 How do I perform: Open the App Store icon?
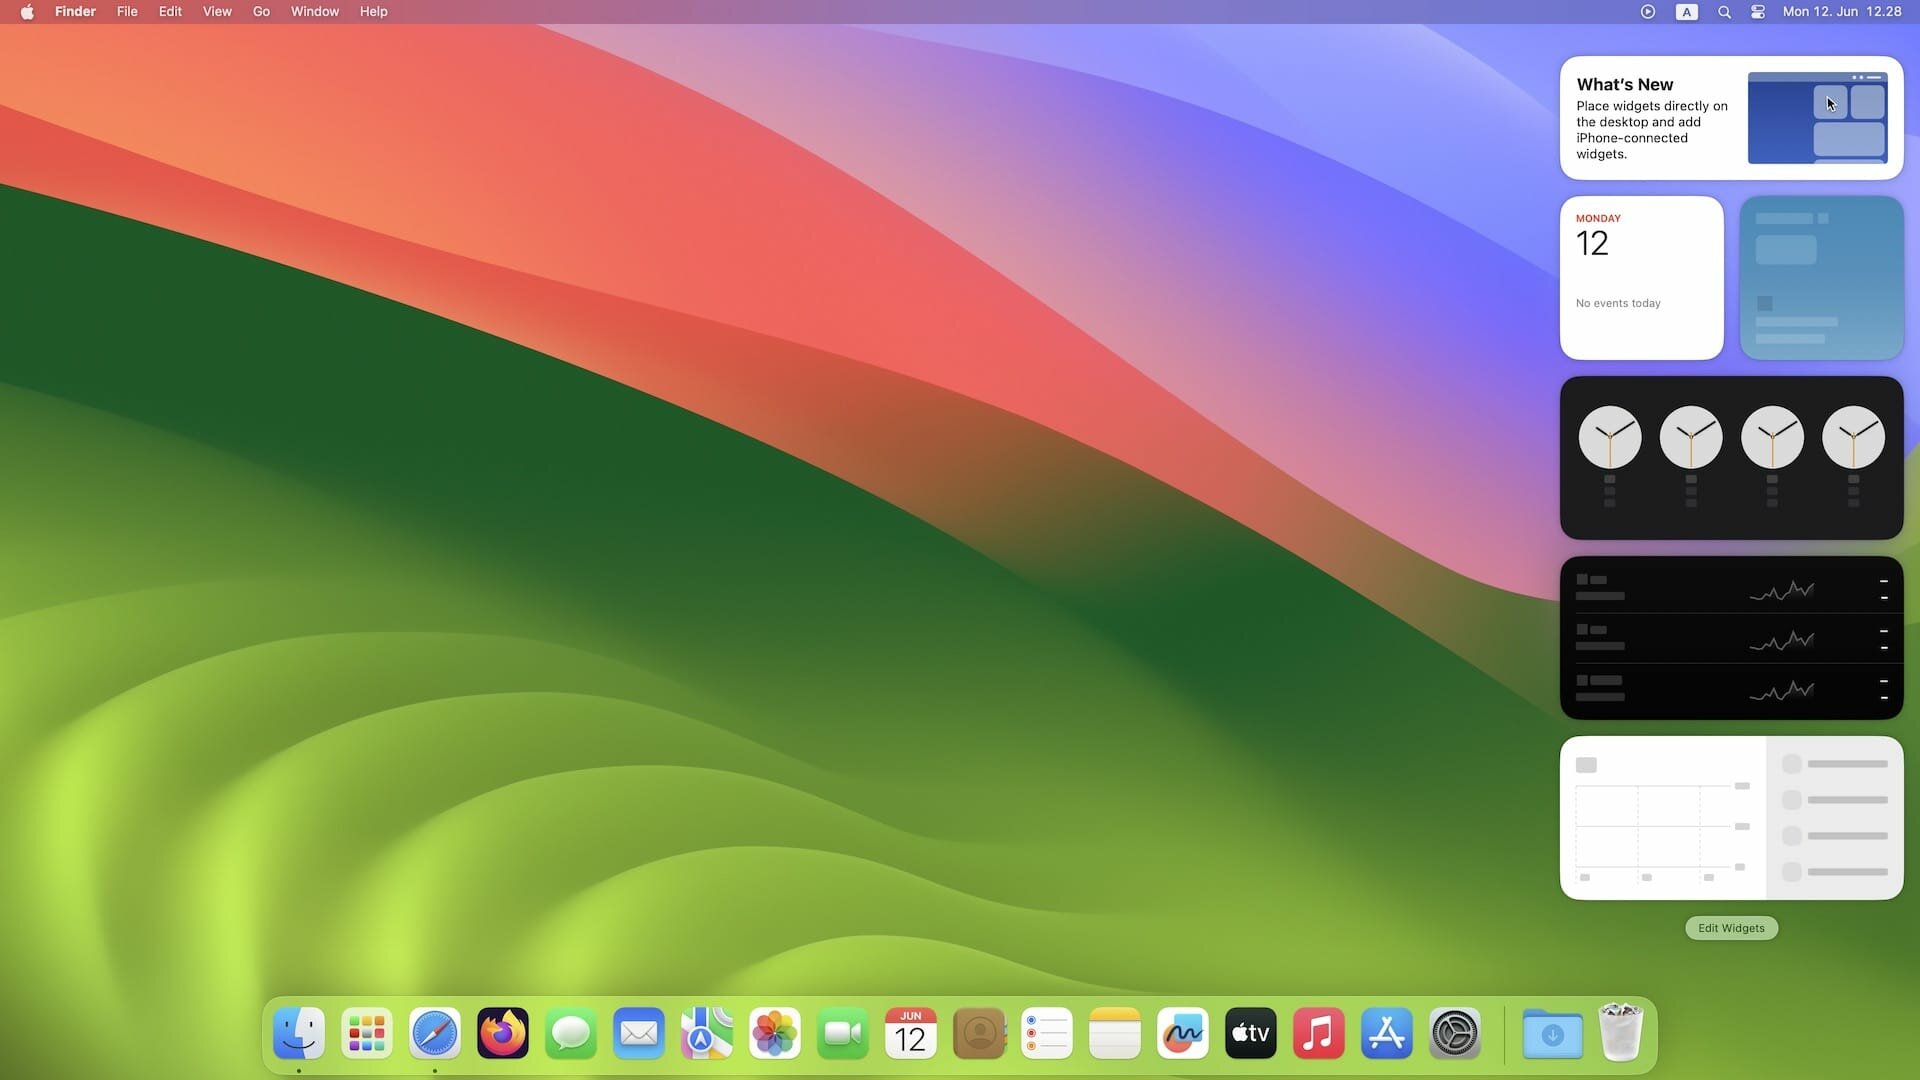(1387, 1033)
